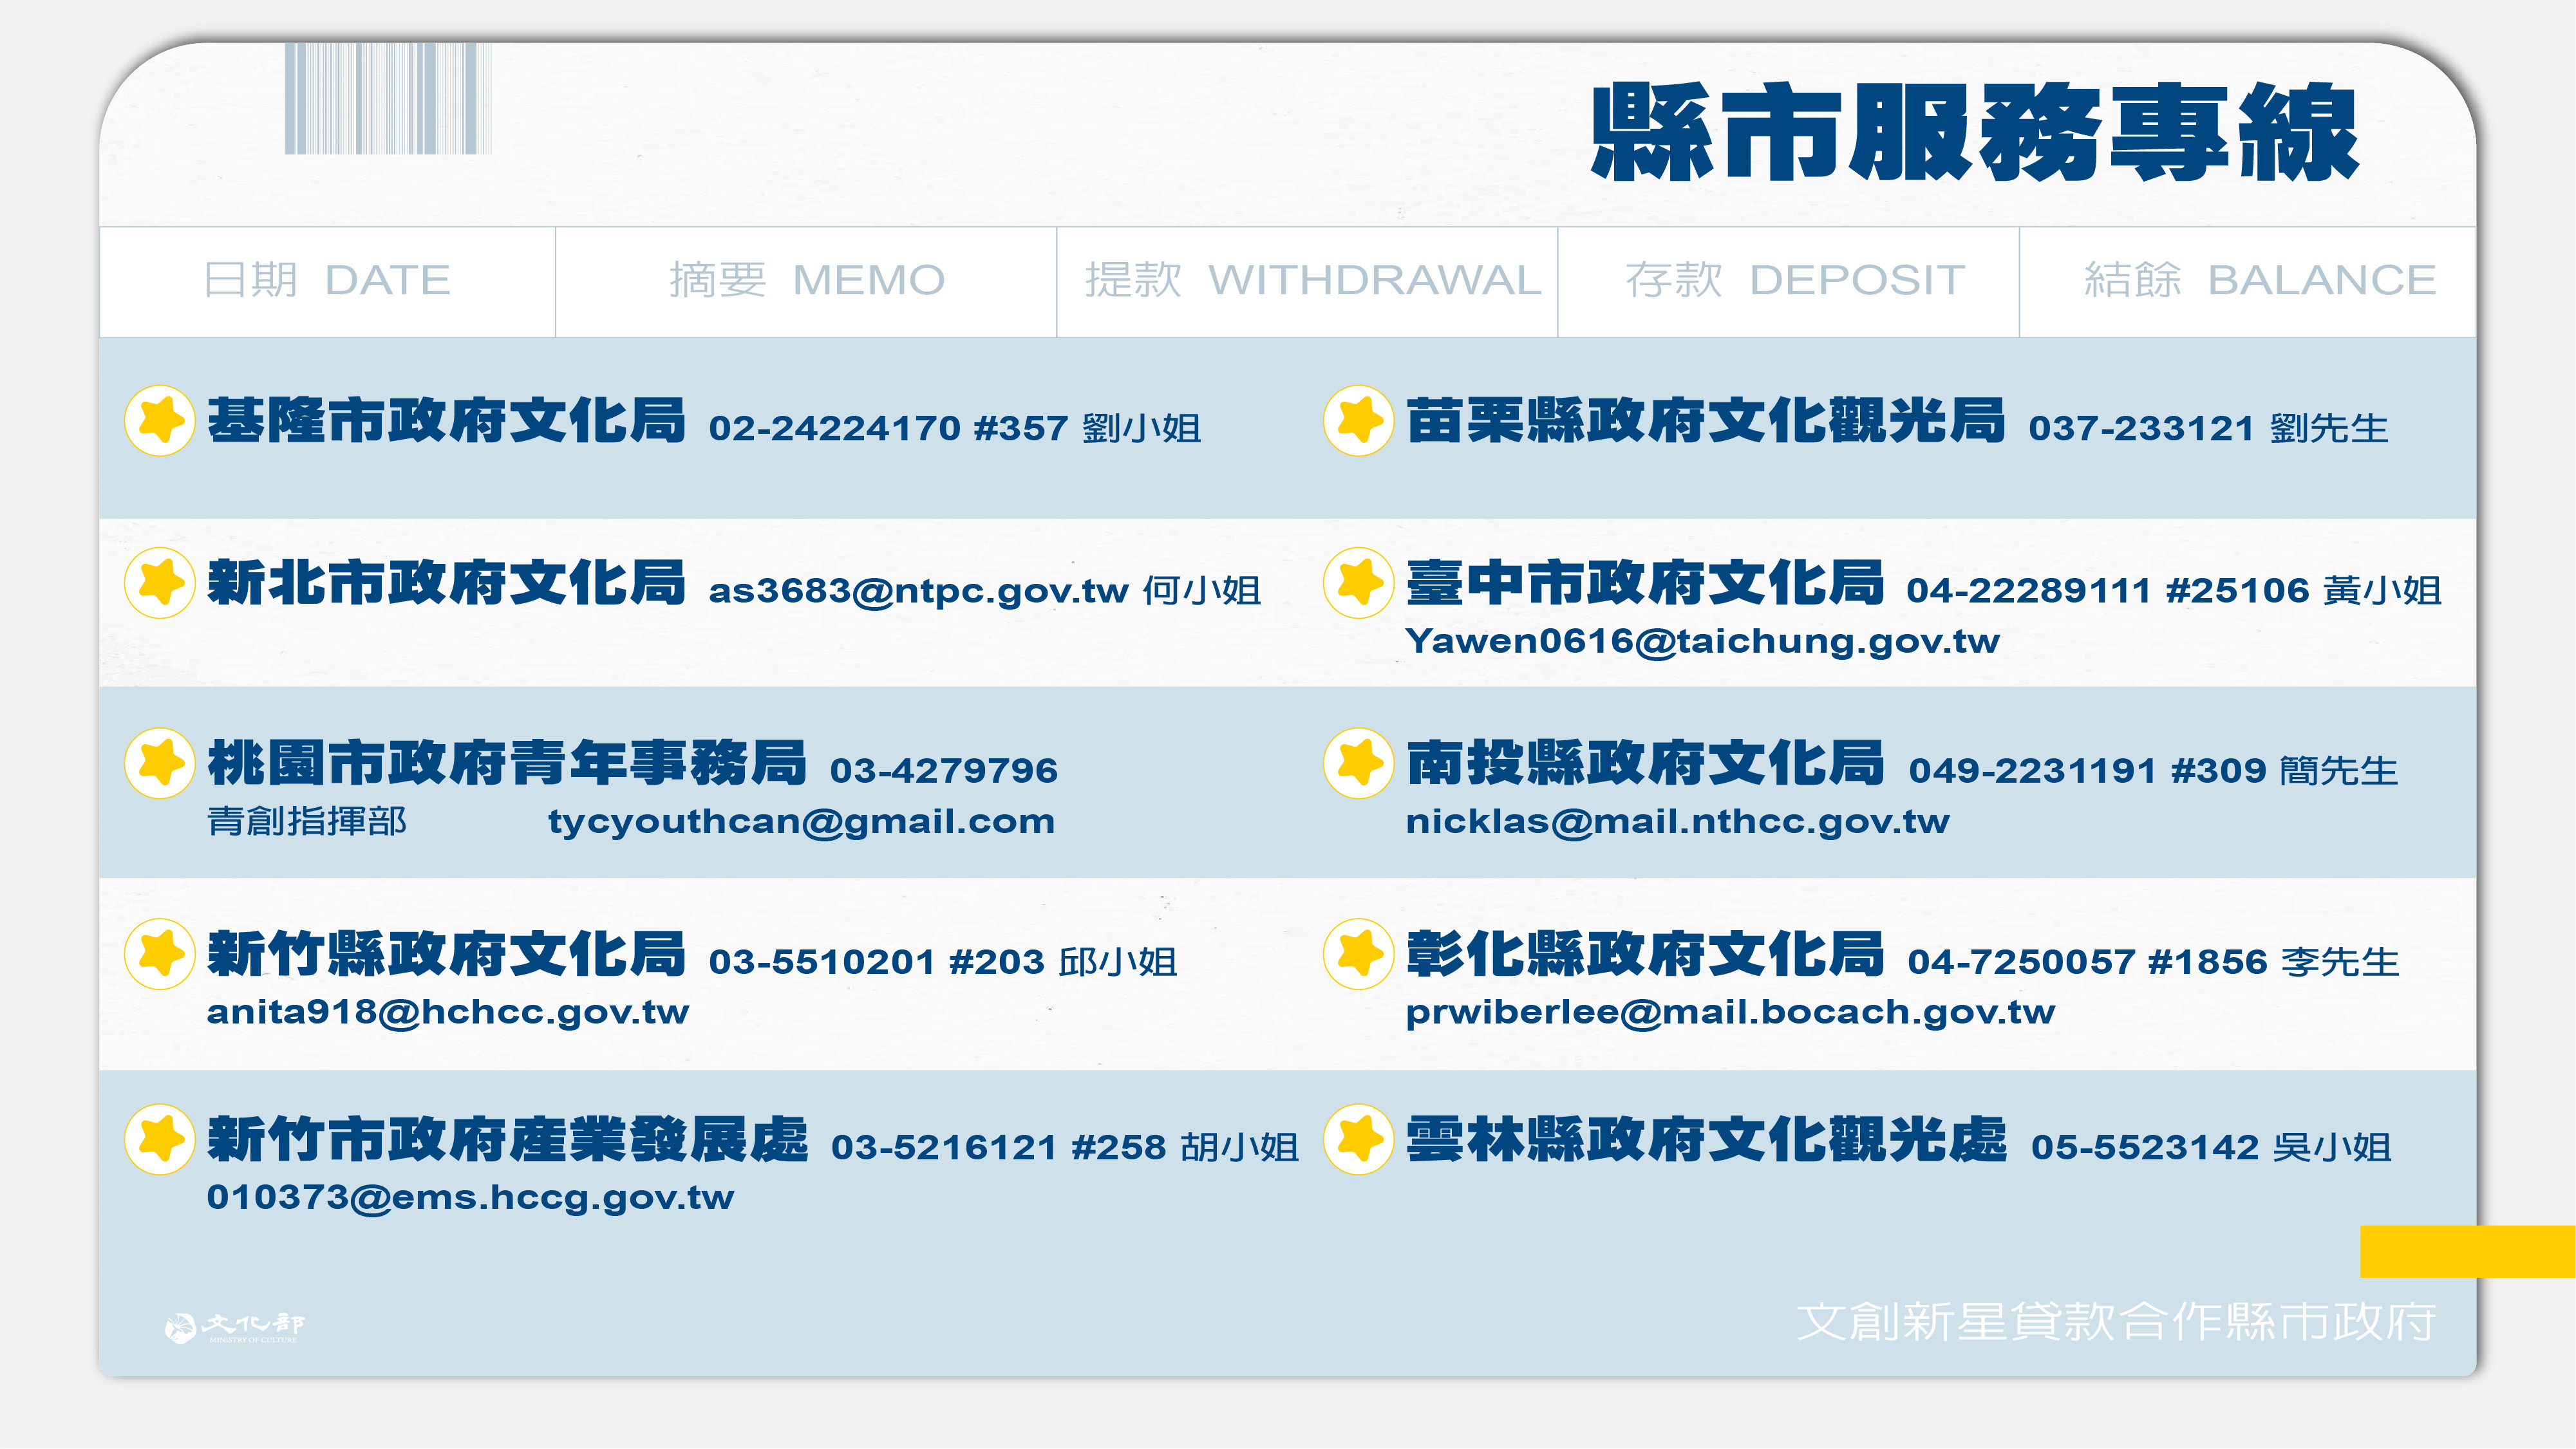Click contact name 吳小姐

tap(2332, 1147)
